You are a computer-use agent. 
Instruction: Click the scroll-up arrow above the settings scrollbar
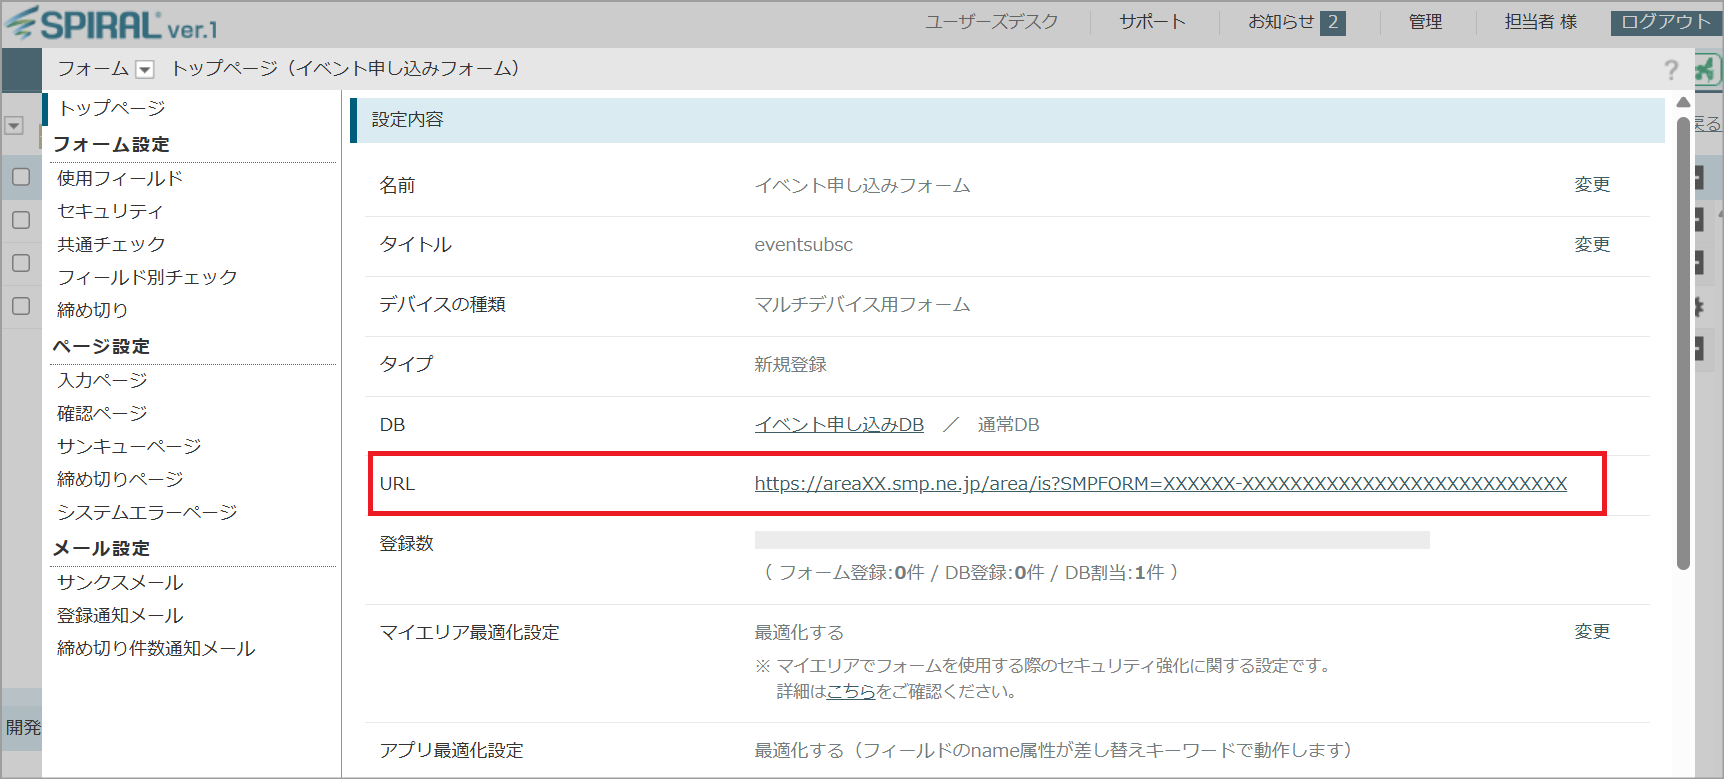tap(1683, 102)
